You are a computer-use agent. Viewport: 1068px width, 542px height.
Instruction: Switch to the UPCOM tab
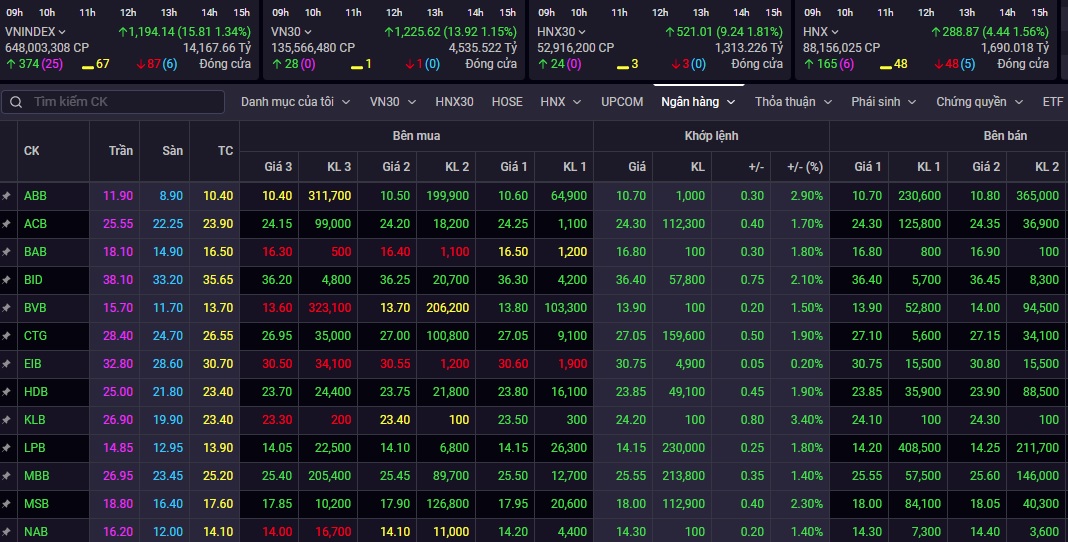tap(622, 101)
